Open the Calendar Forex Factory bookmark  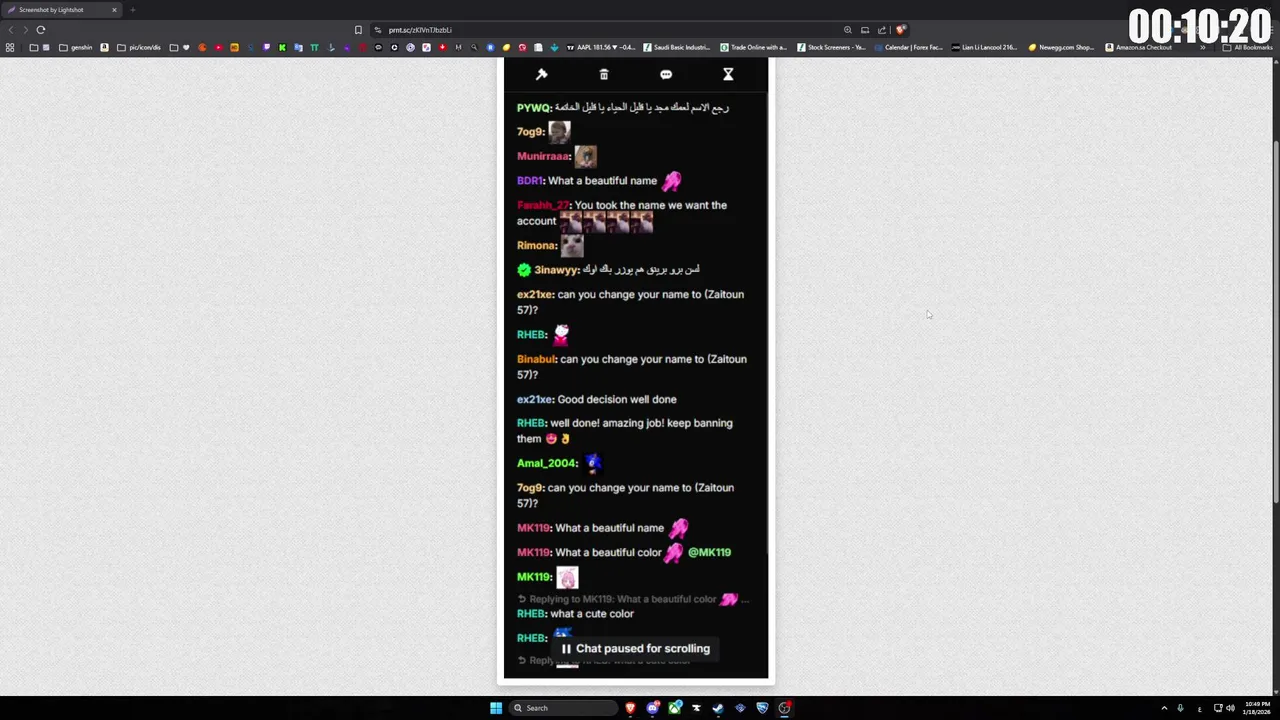click(908, 47)
